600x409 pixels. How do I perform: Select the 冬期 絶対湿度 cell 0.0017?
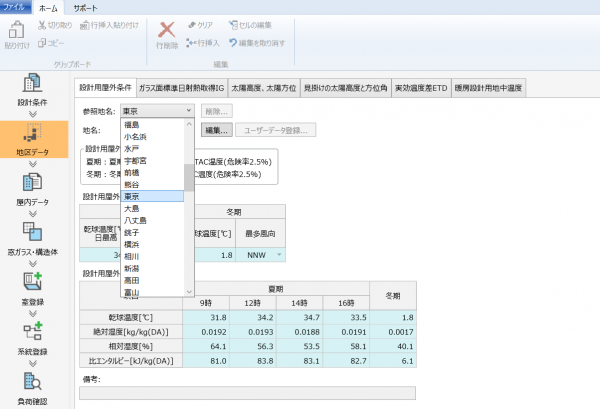point(393,332)
